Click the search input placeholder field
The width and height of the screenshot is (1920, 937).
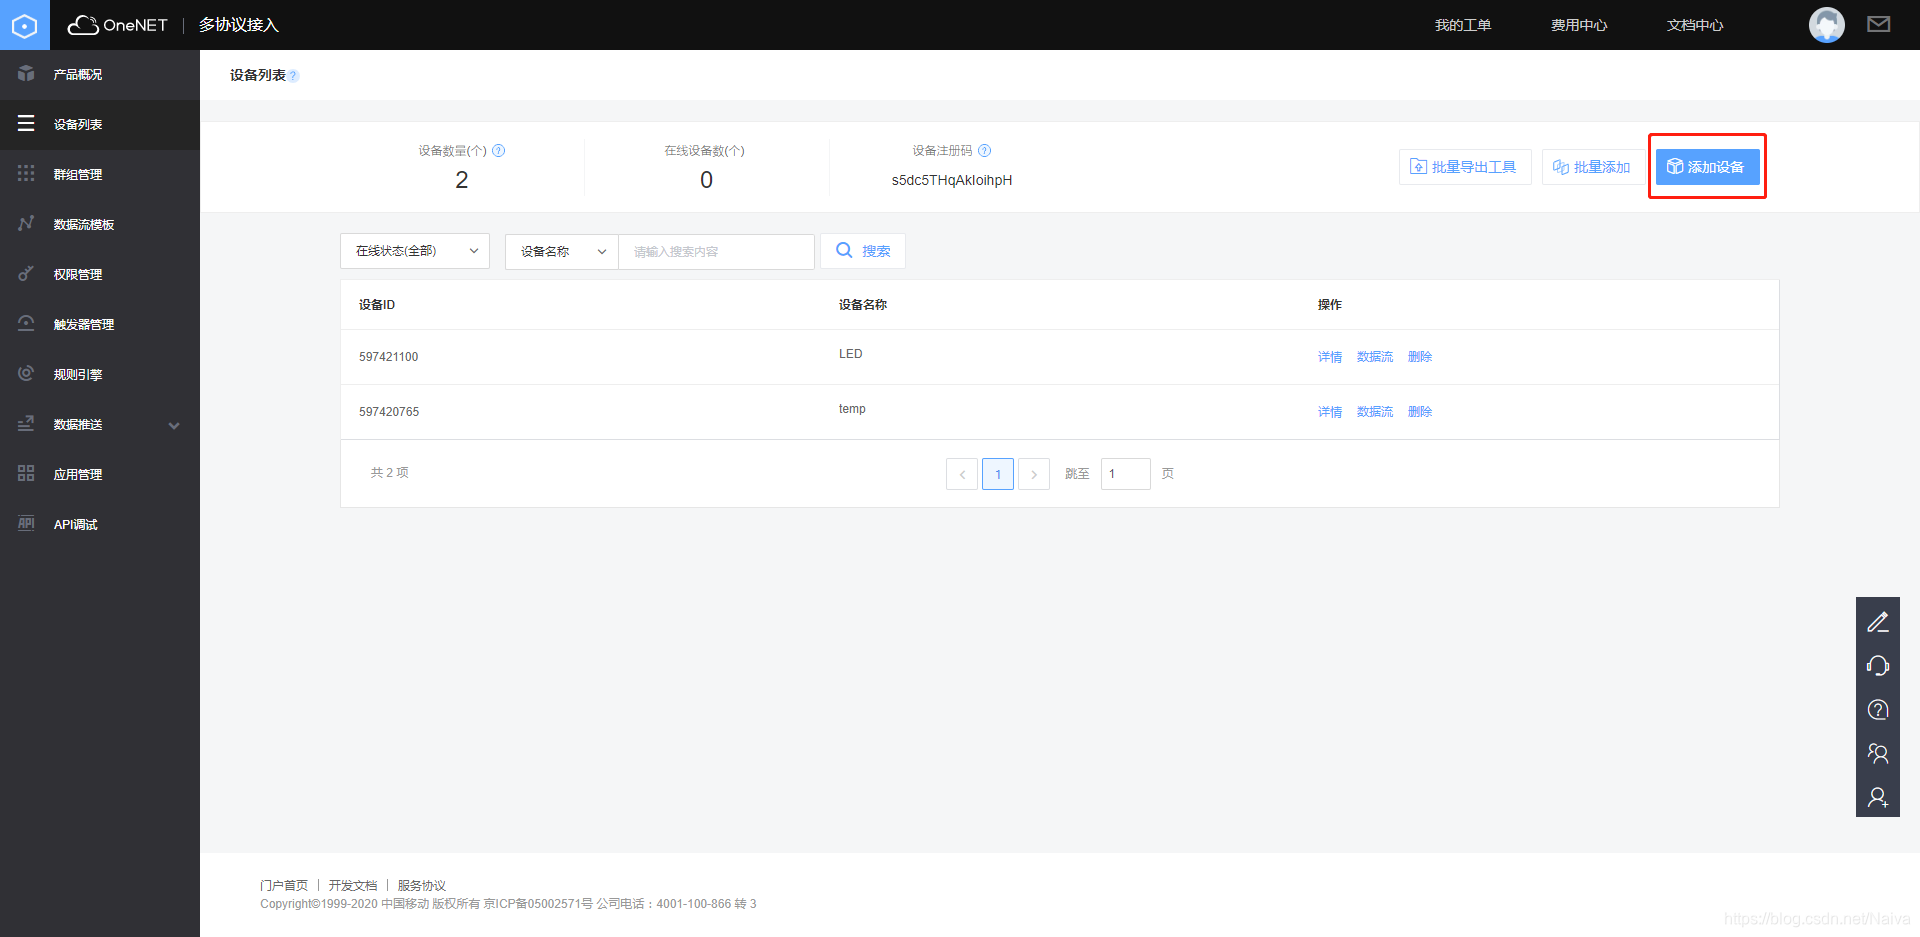716,251
